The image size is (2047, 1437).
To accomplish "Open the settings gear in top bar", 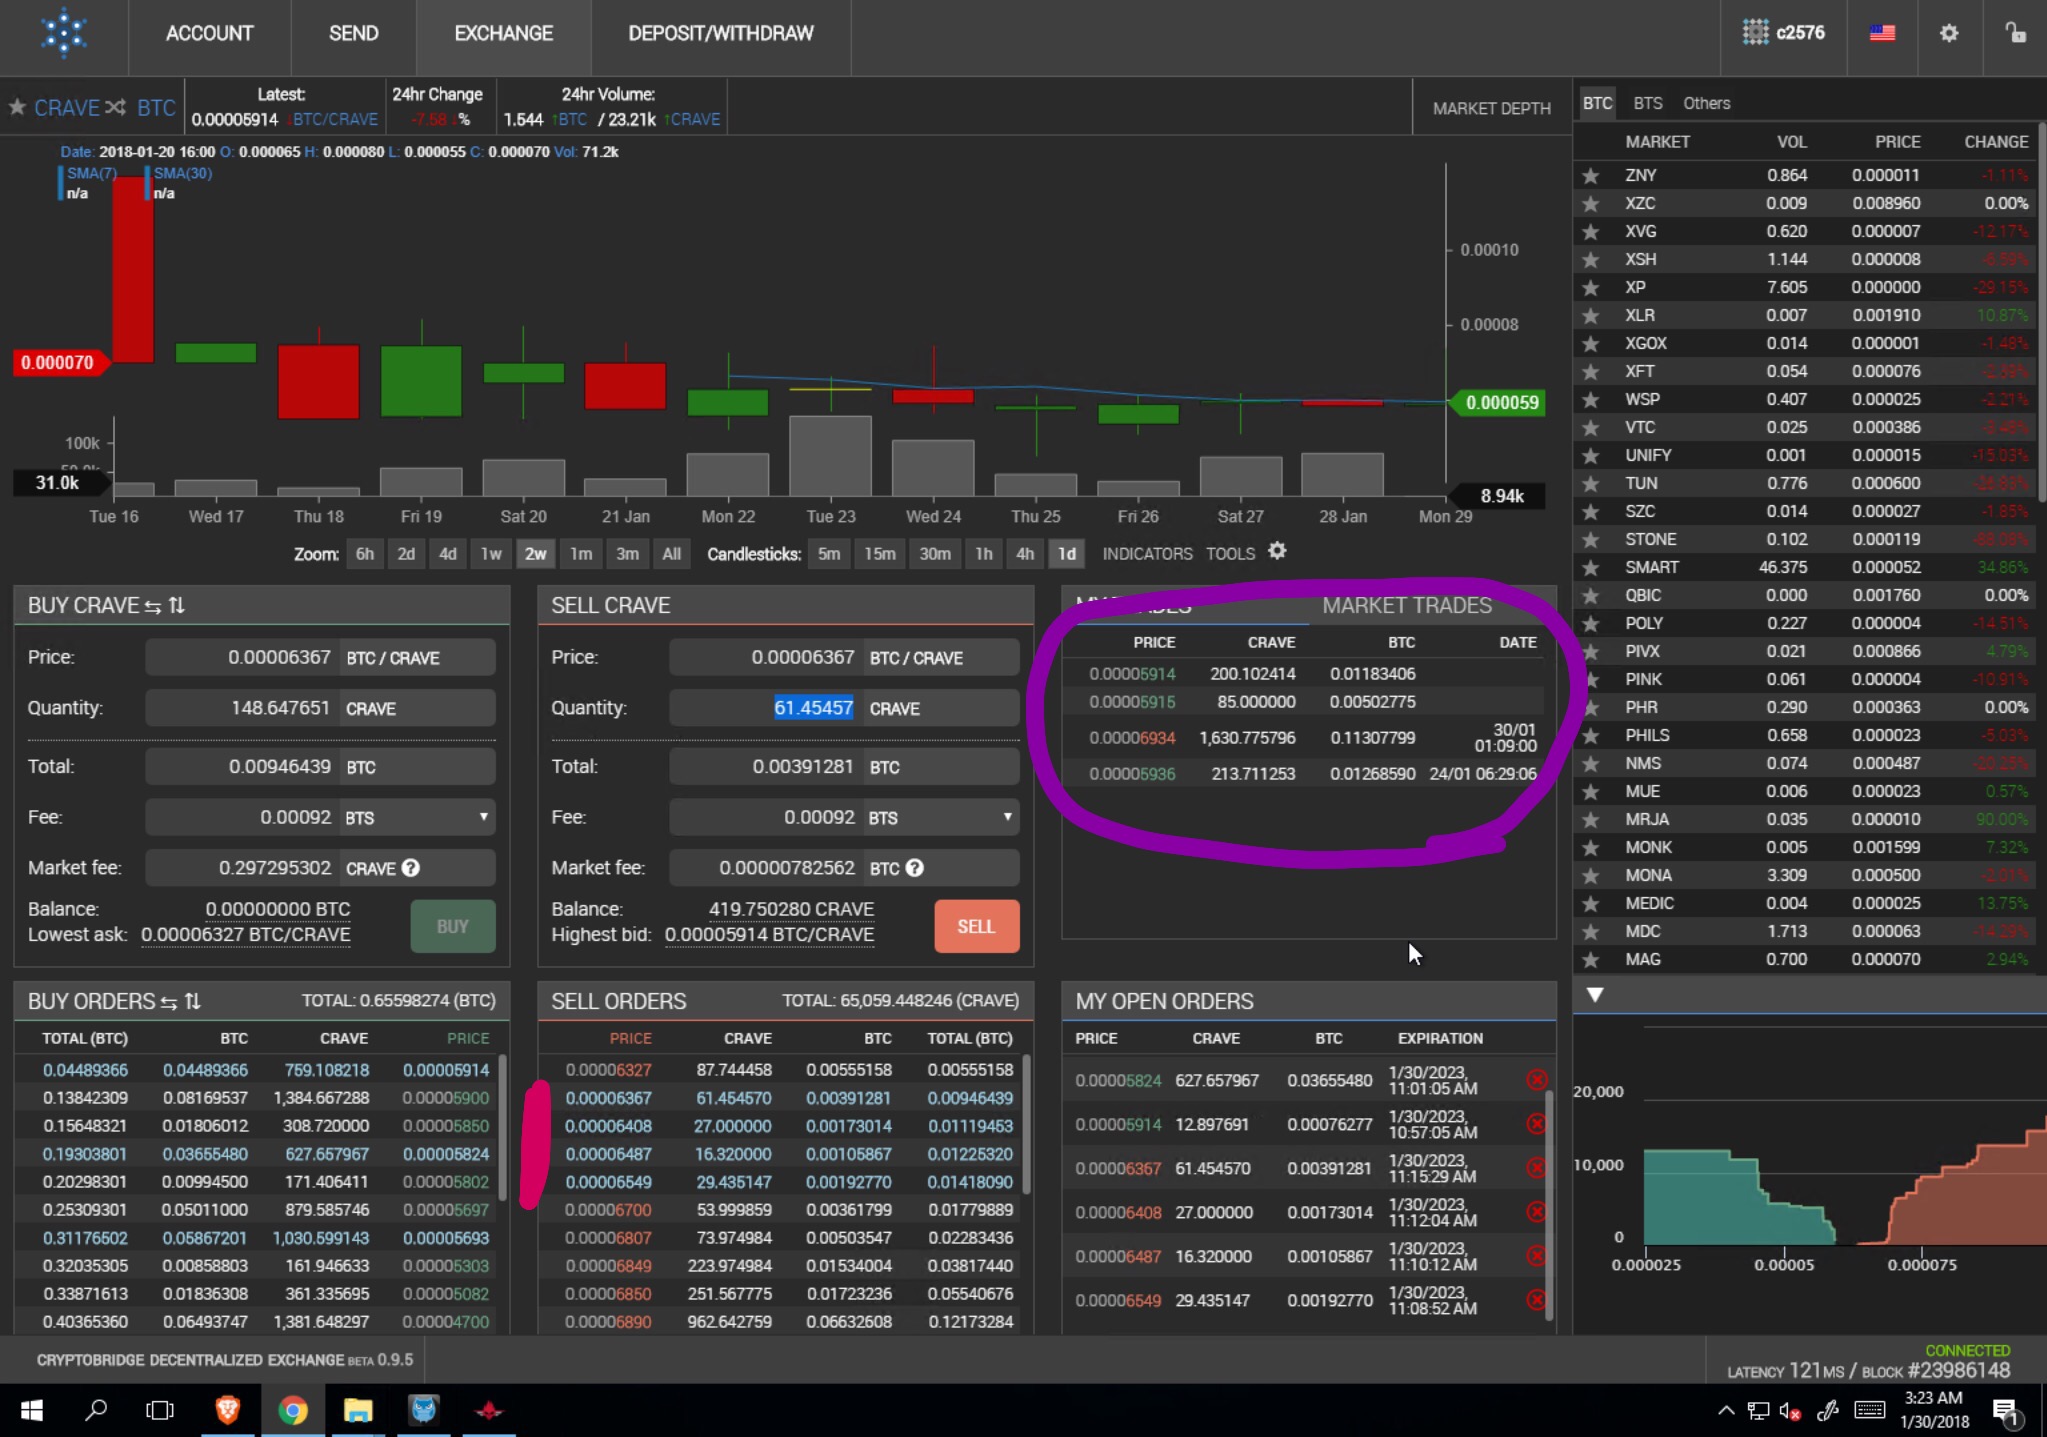I will pyautogui.click(x=1948, y=33).
